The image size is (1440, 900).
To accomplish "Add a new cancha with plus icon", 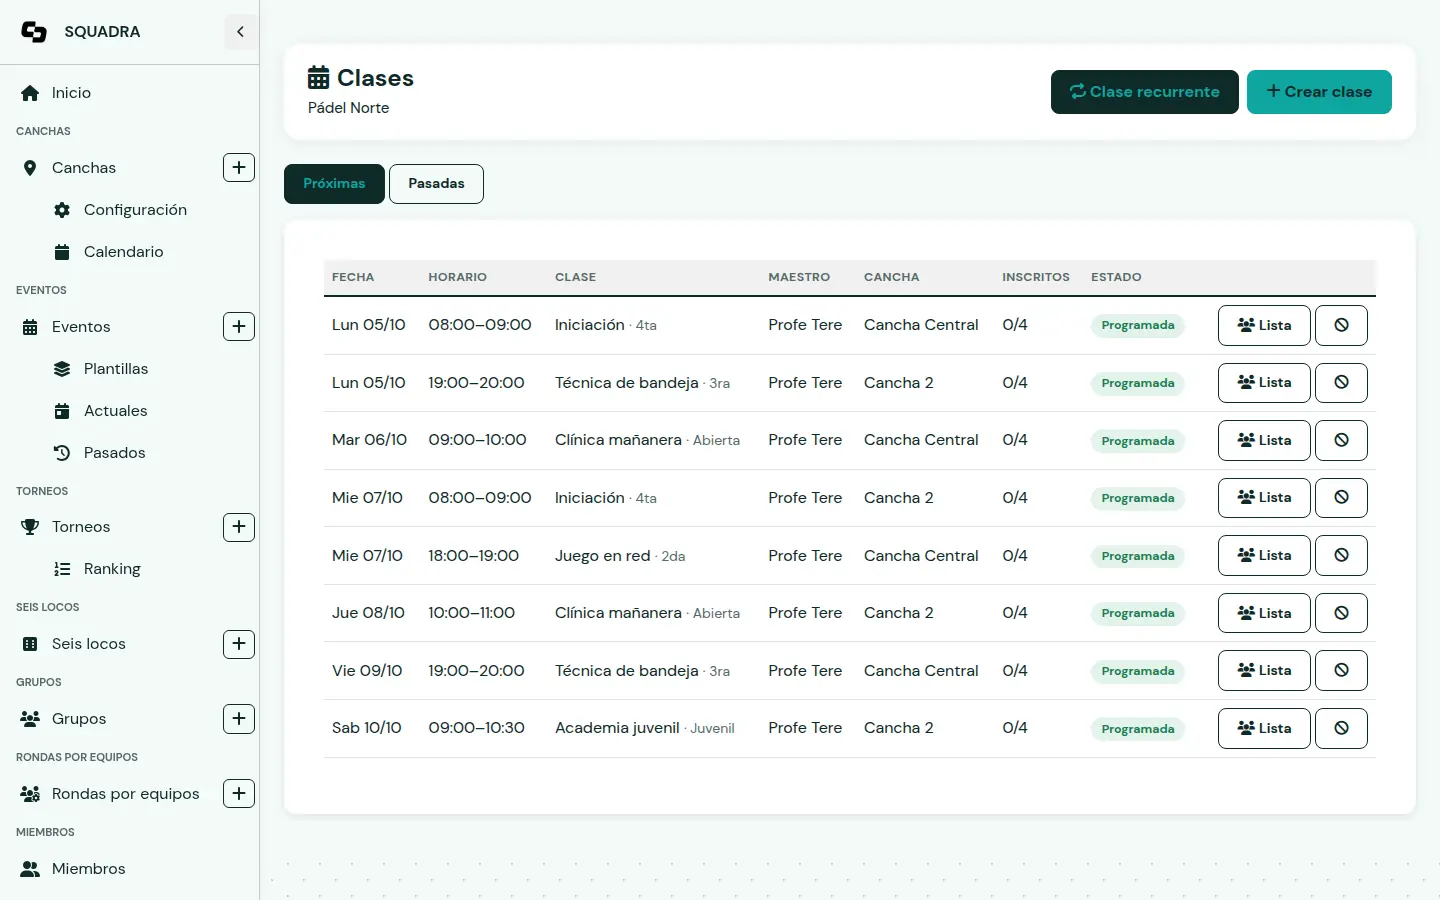I will pyautogui.click(x=239, y=168).
